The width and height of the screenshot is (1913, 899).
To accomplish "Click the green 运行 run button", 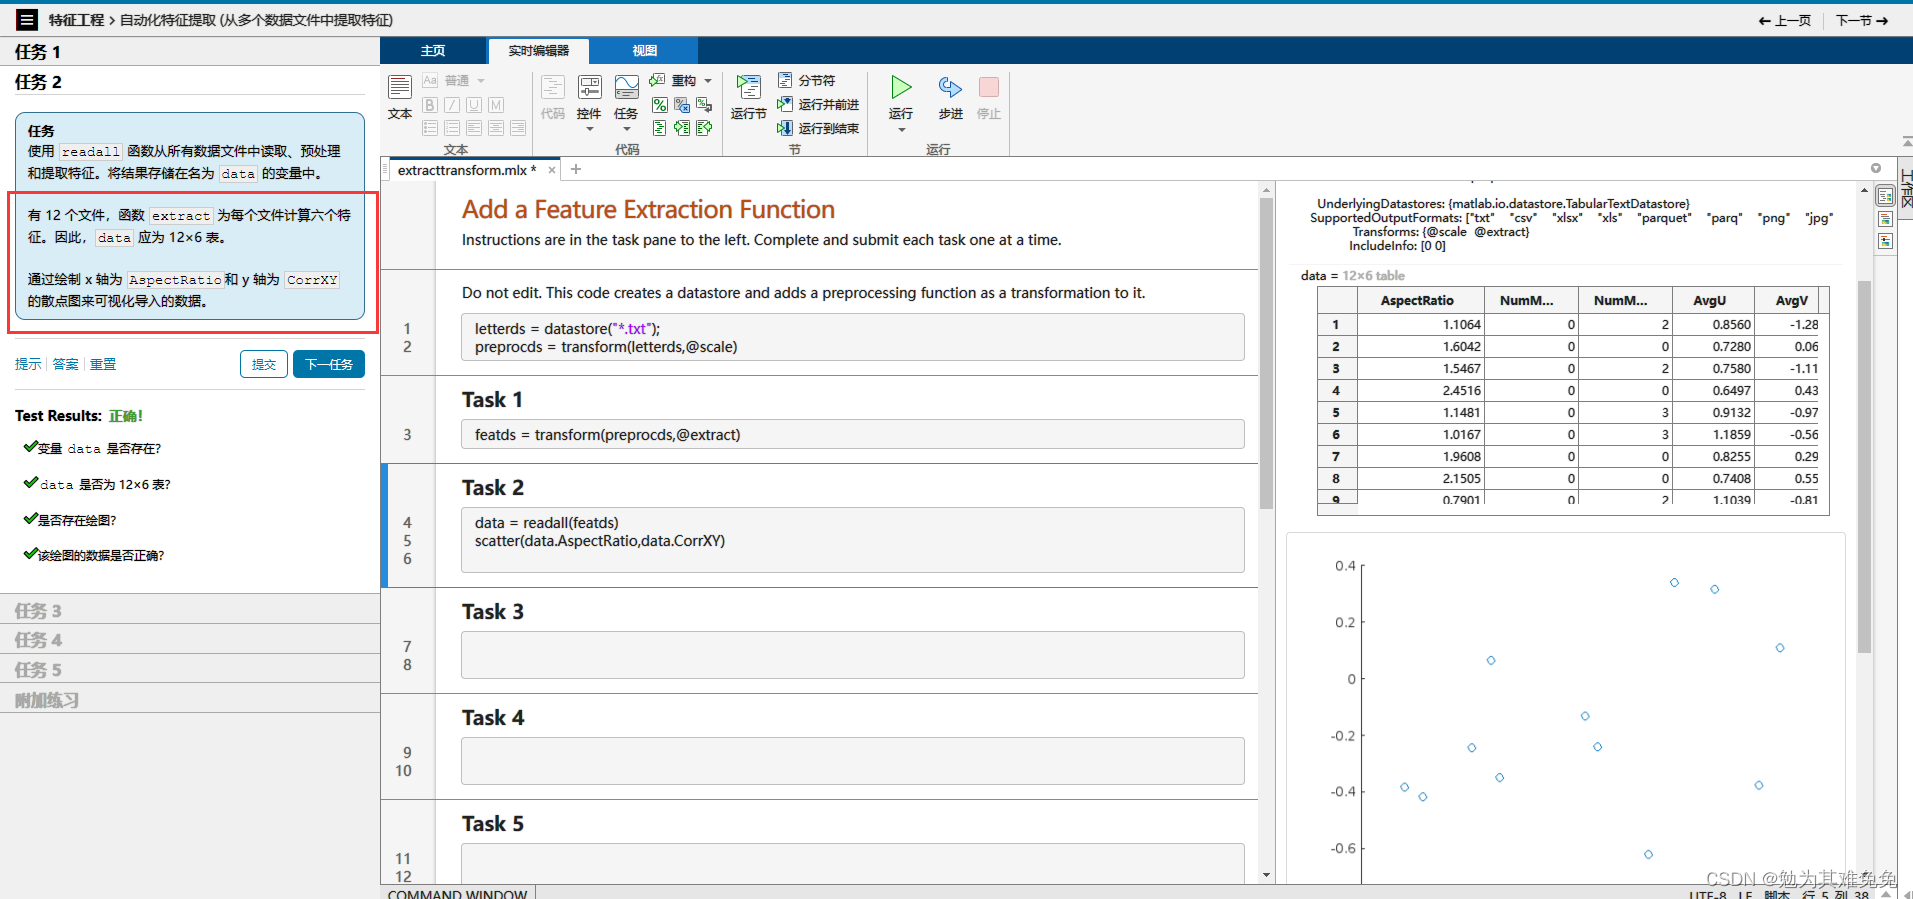I will (x=901, y=88).
